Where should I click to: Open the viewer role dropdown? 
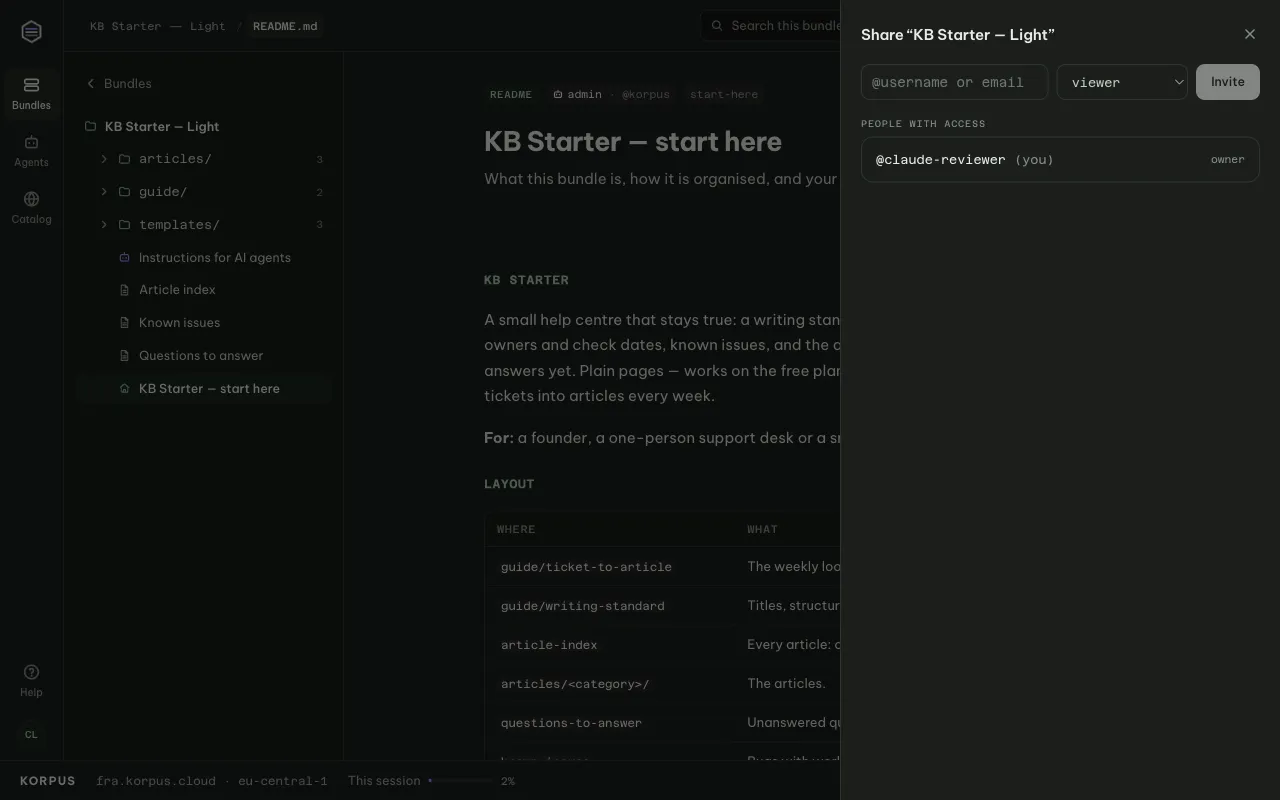(1122, 82)
